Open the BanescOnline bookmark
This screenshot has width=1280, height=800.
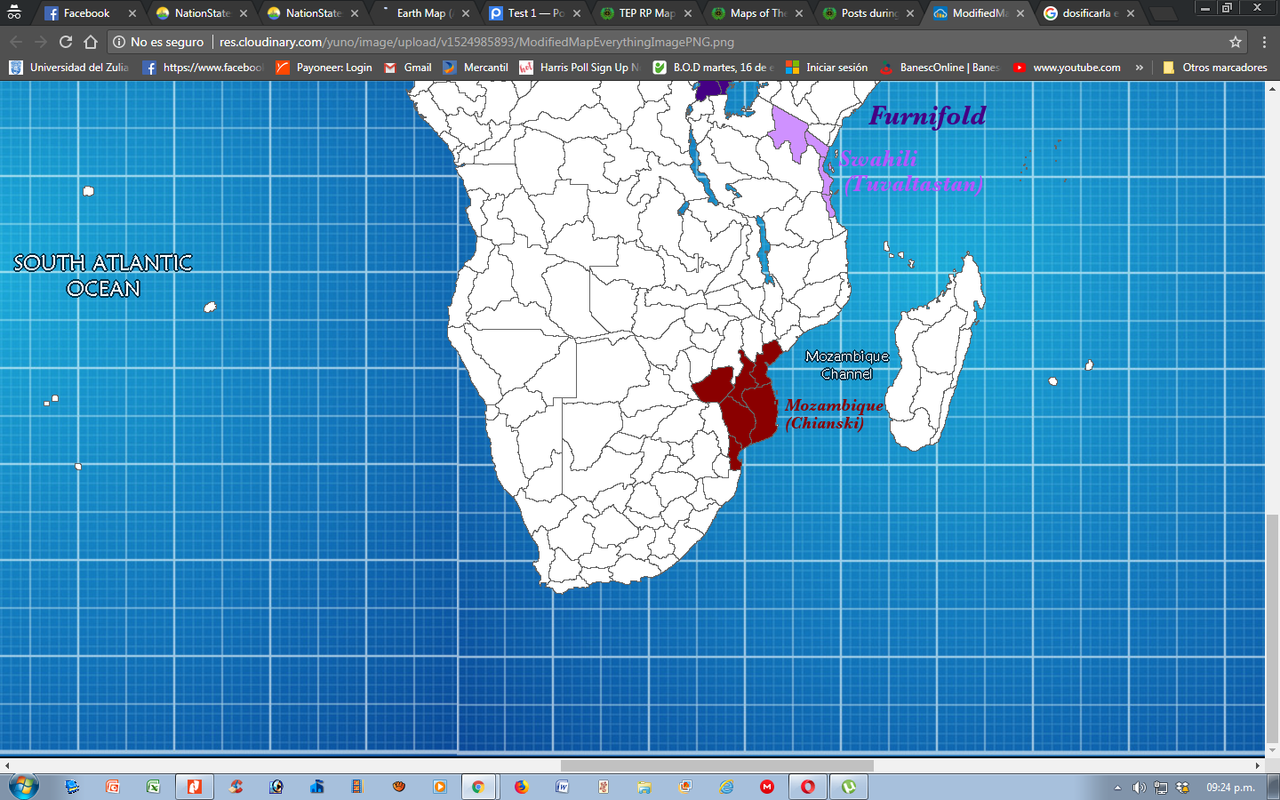point(940,68)
